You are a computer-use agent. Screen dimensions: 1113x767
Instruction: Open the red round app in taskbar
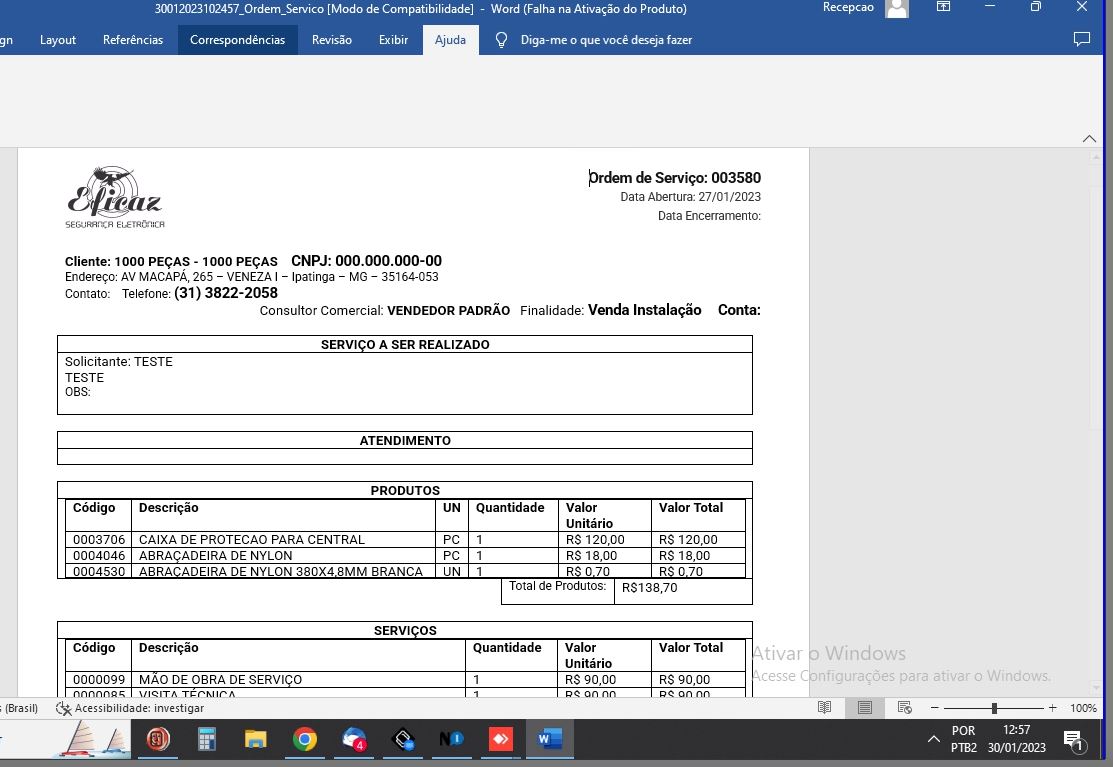(x=158, y=739)
